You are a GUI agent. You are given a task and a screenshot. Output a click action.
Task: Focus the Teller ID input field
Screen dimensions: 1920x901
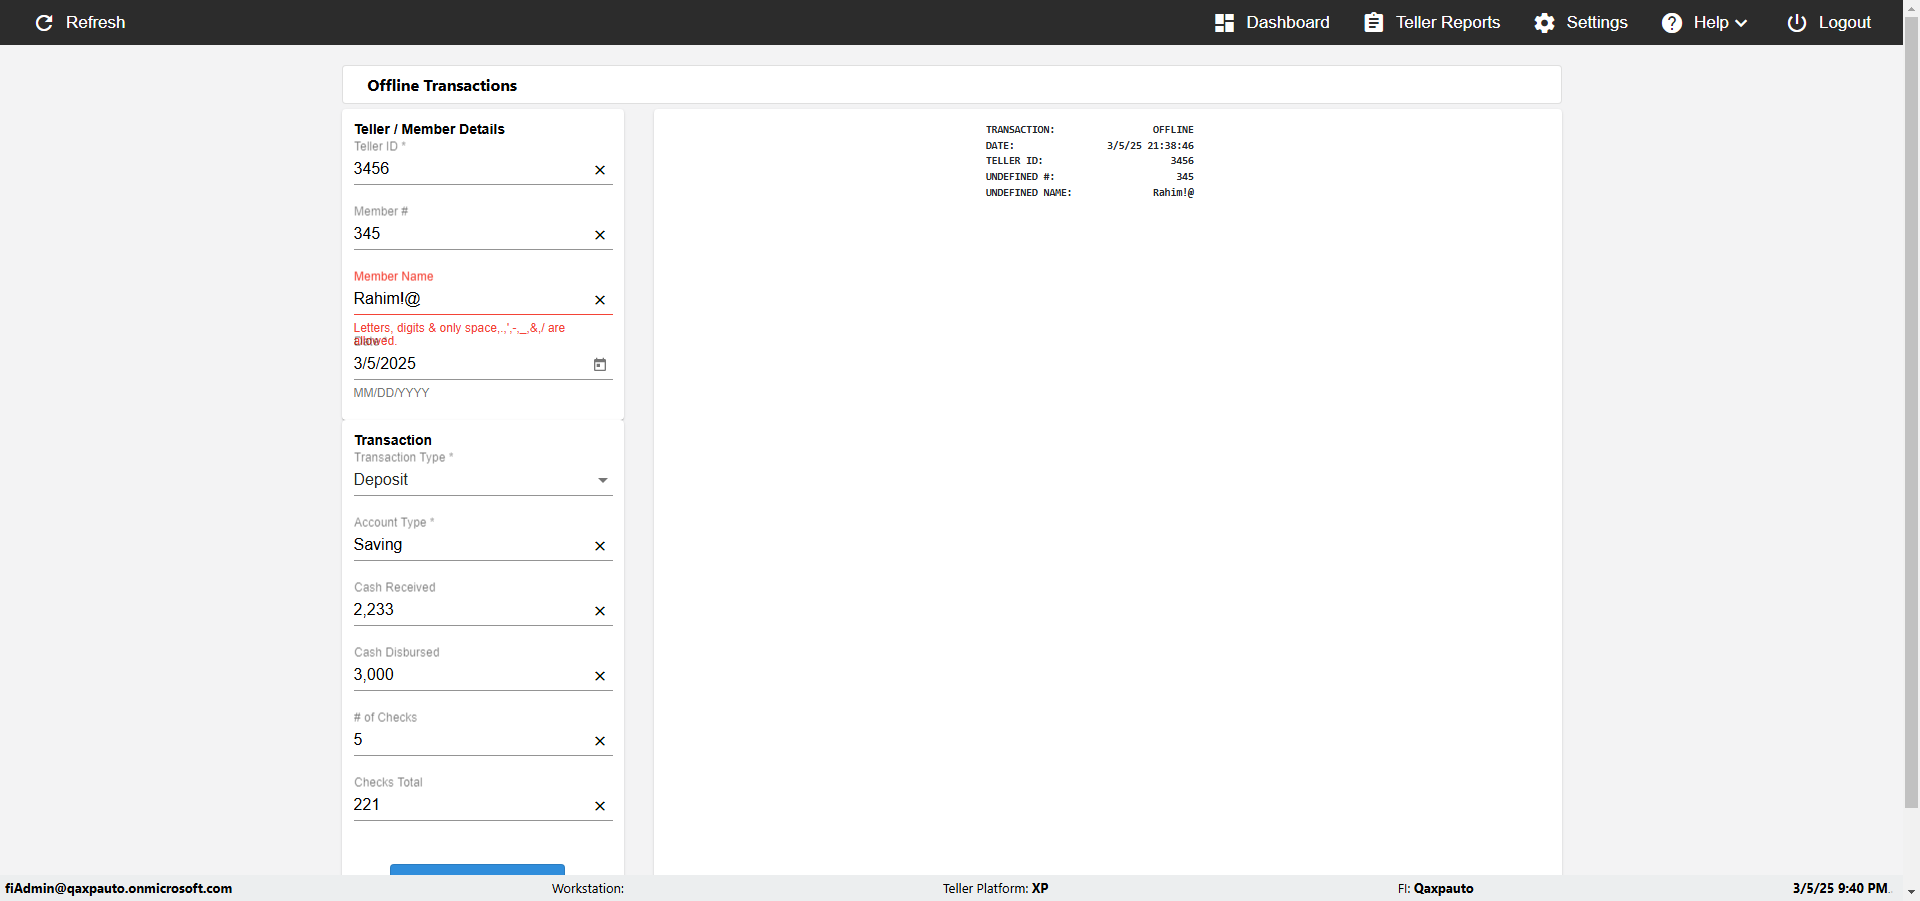click(470, 169)
